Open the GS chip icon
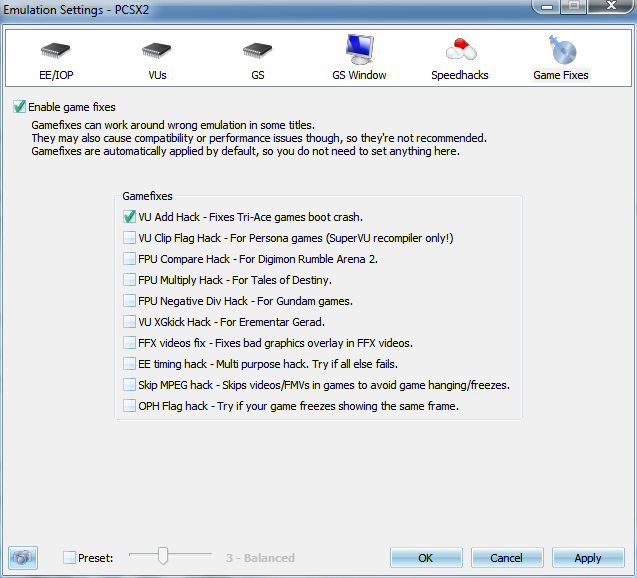The width and height of the screenshot is (637, 578). click(258, 50)
